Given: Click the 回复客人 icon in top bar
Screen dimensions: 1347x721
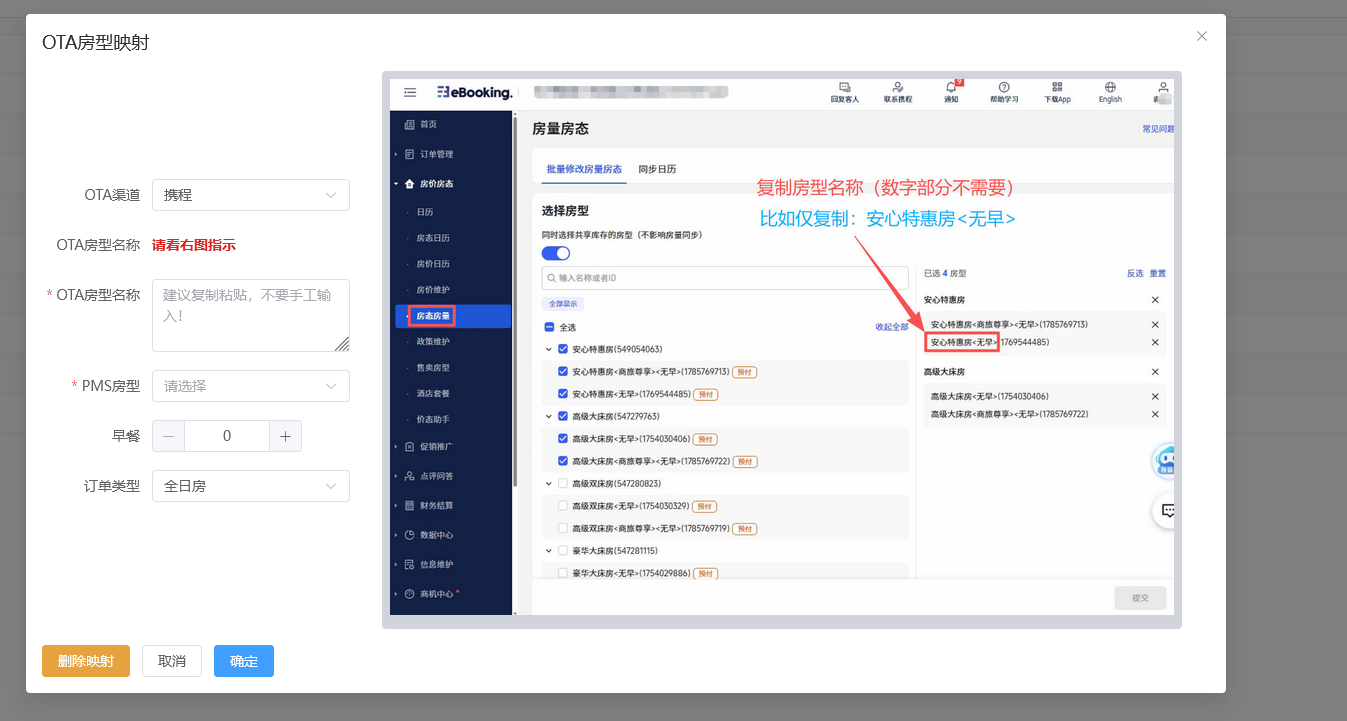Looking at the screenshot, I should (x=845, y=87).
